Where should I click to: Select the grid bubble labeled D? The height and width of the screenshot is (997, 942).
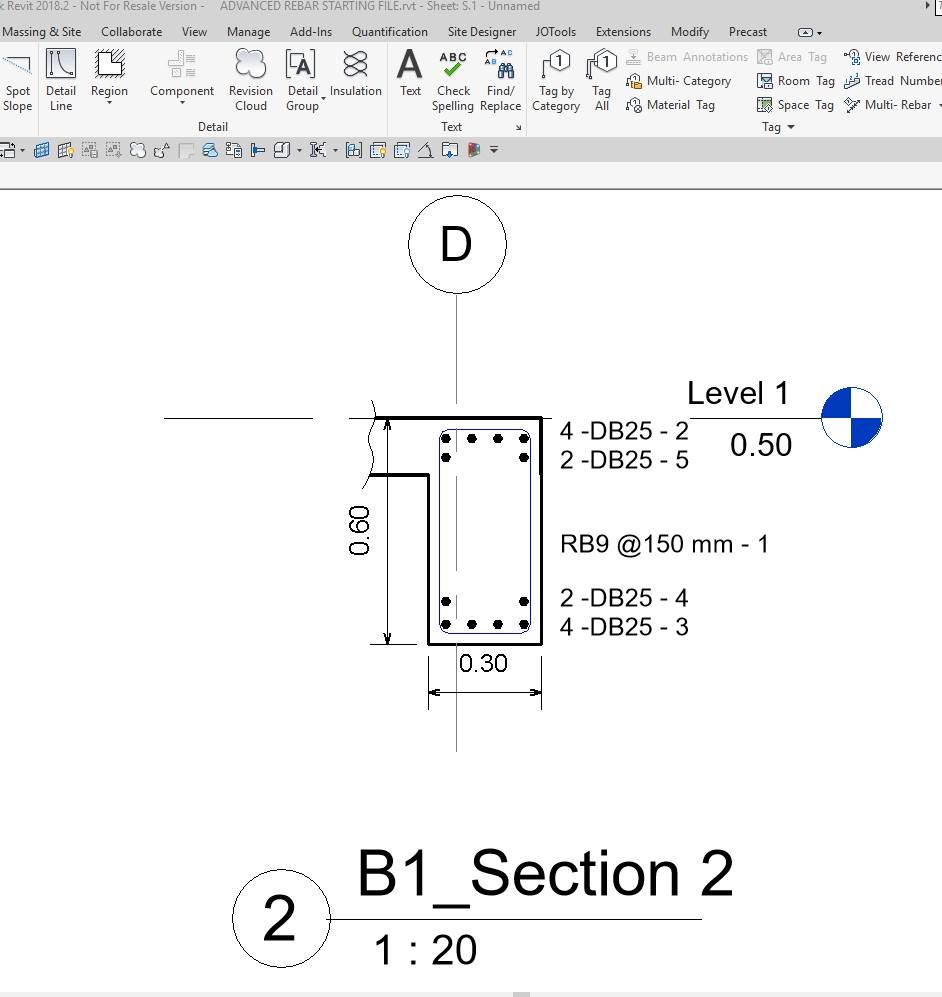[x=457, y=244]
